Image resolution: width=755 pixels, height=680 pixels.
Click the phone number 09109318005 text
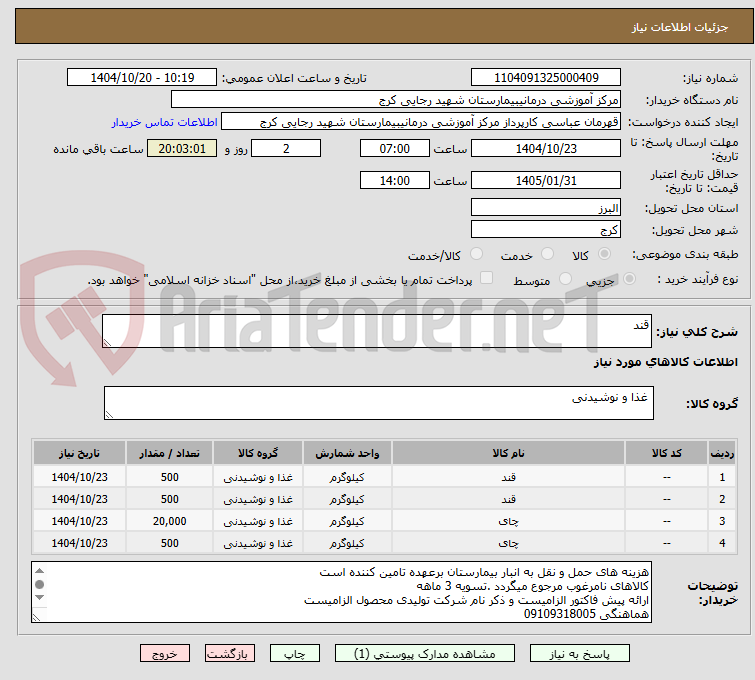coord(560,614)
